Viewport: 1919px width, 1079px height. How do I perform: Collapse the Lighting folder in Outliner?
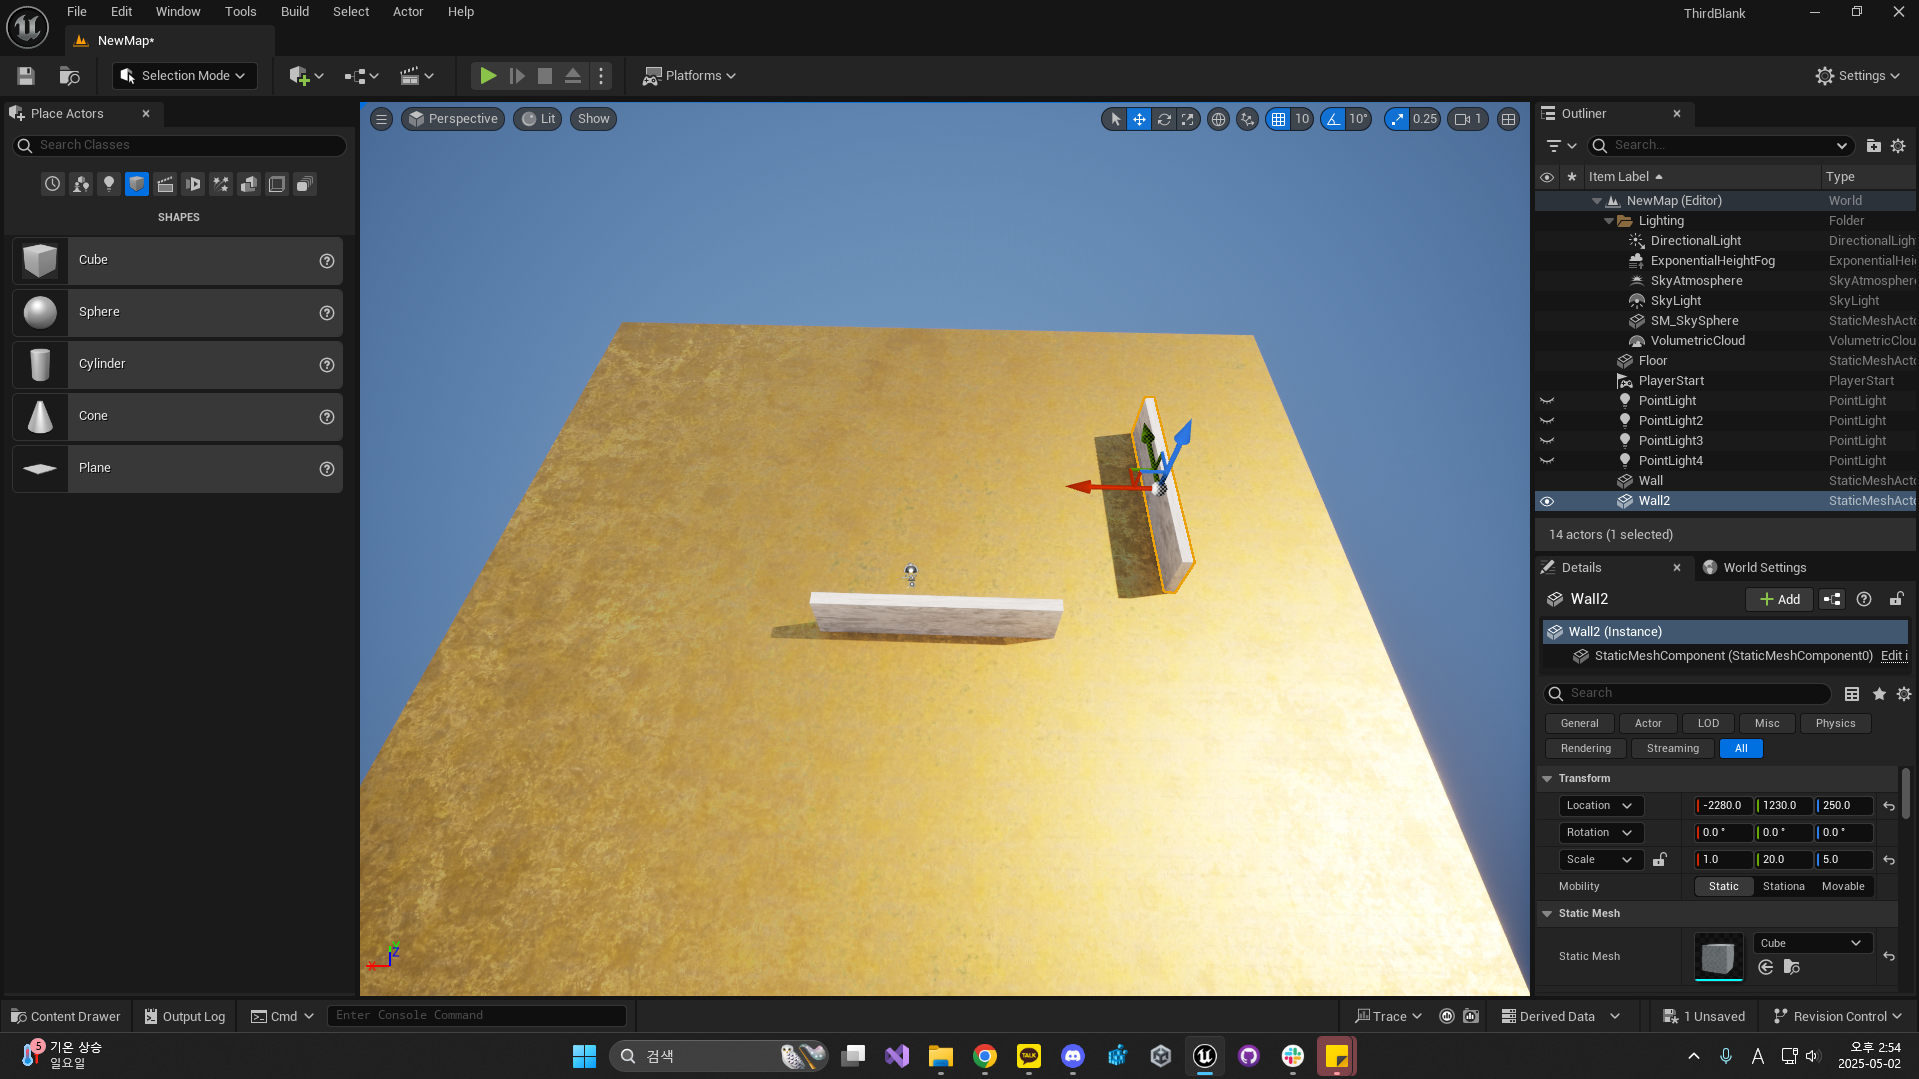1609,221
